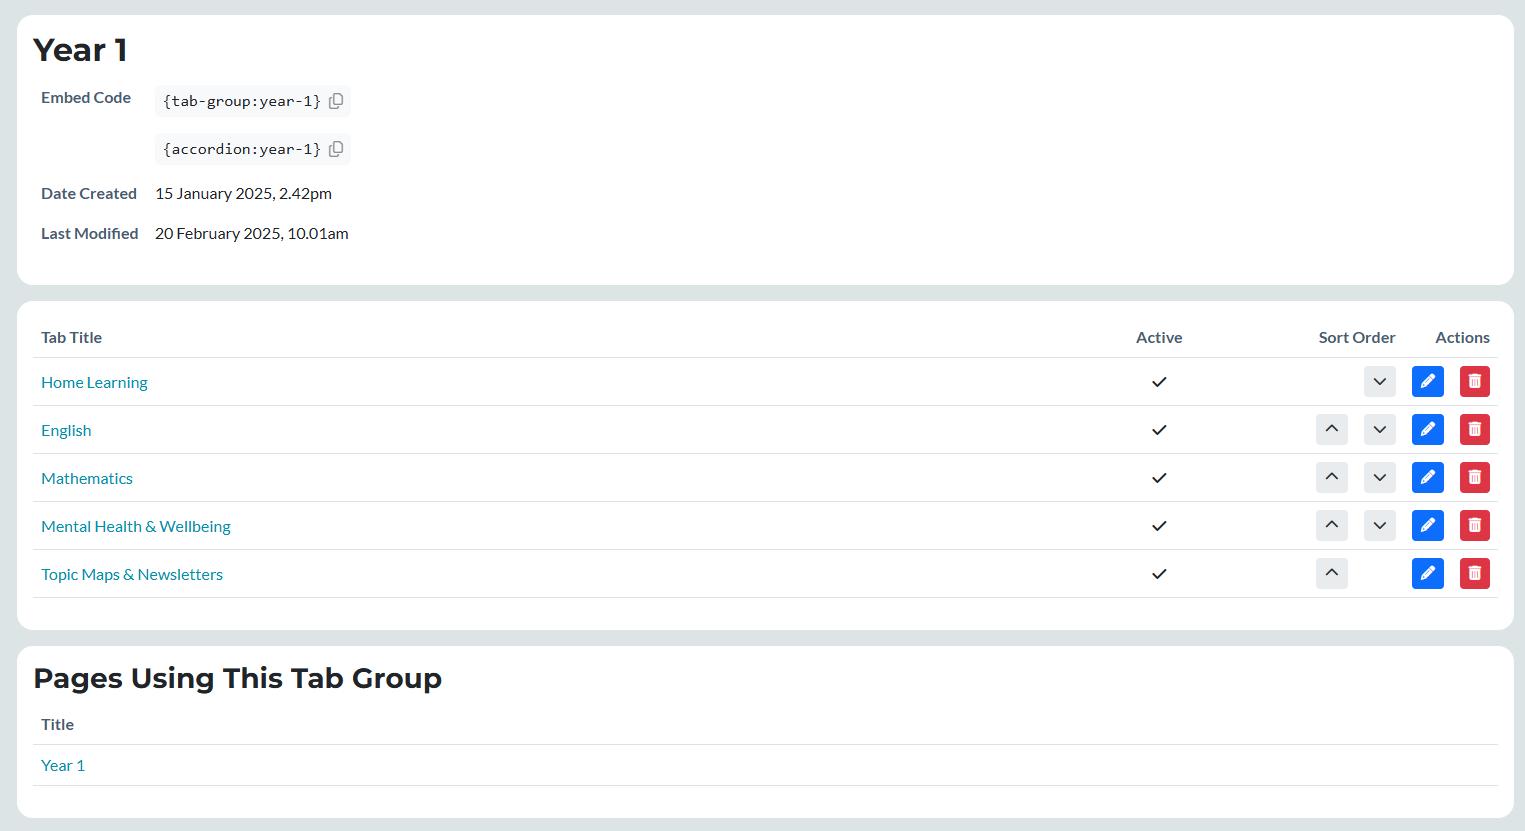This screenshot has width=1525, height=831.
Task: Edit the English tab
Action: (1427, 429)
